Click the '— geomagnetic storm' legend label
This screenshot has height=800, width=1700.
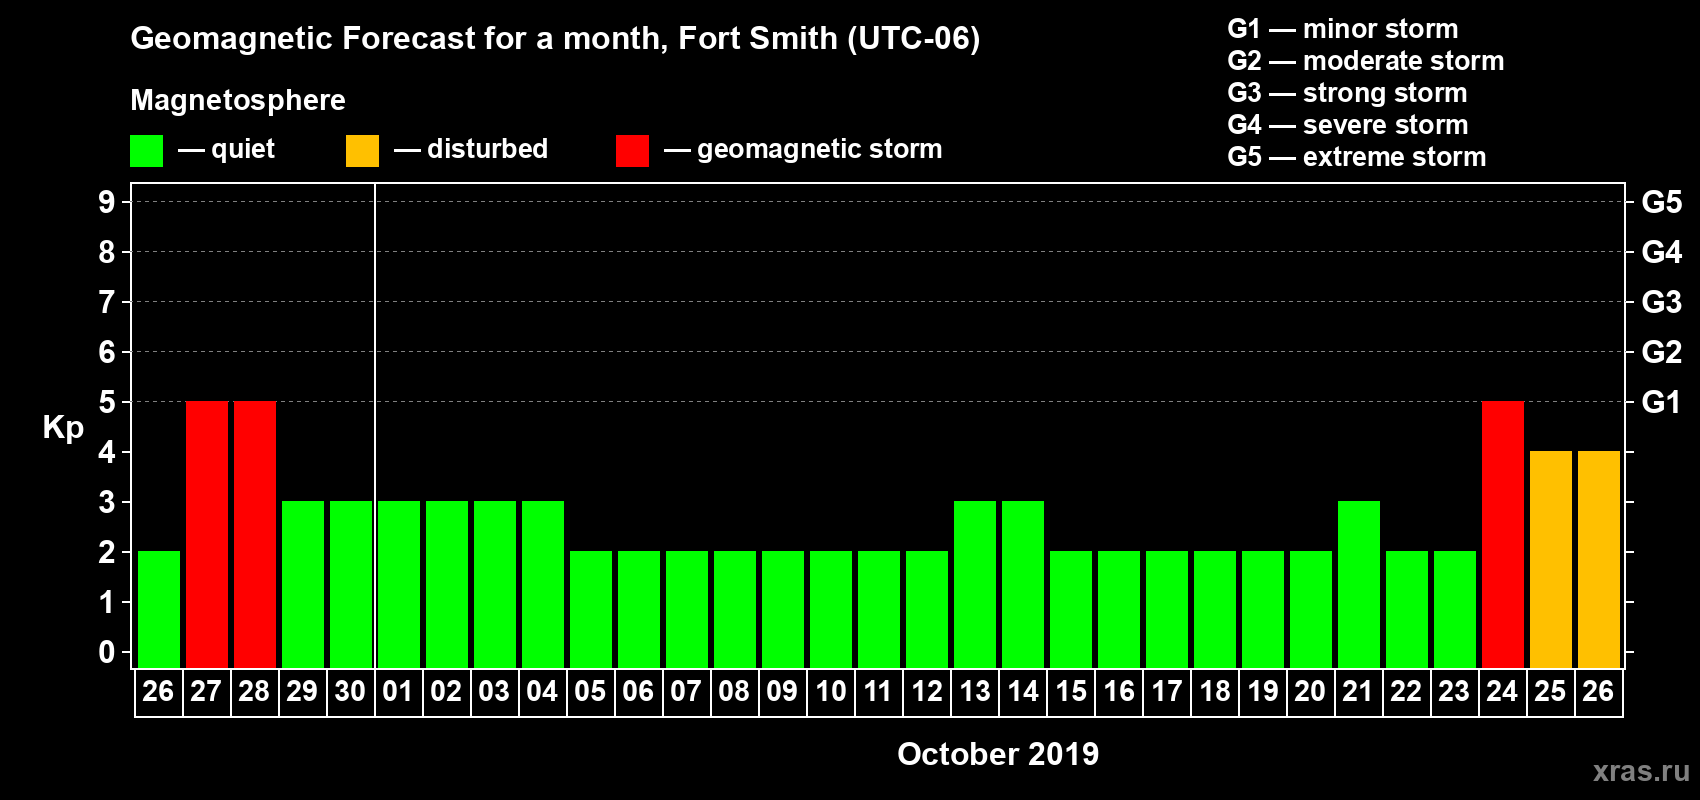(803, 150)
